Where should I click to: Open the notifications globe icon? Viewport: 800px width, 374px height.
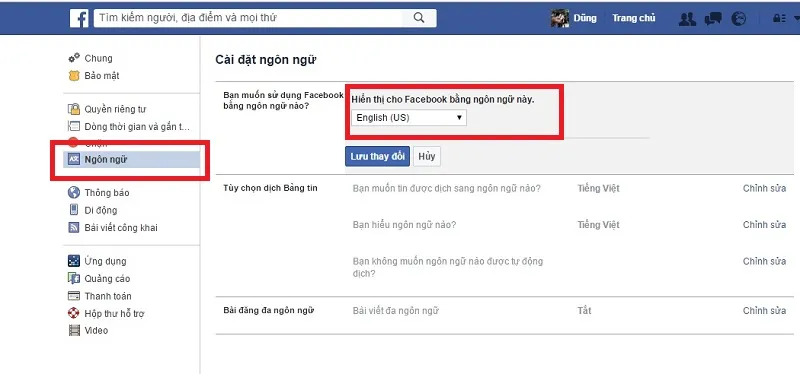(x=738, y=19)
